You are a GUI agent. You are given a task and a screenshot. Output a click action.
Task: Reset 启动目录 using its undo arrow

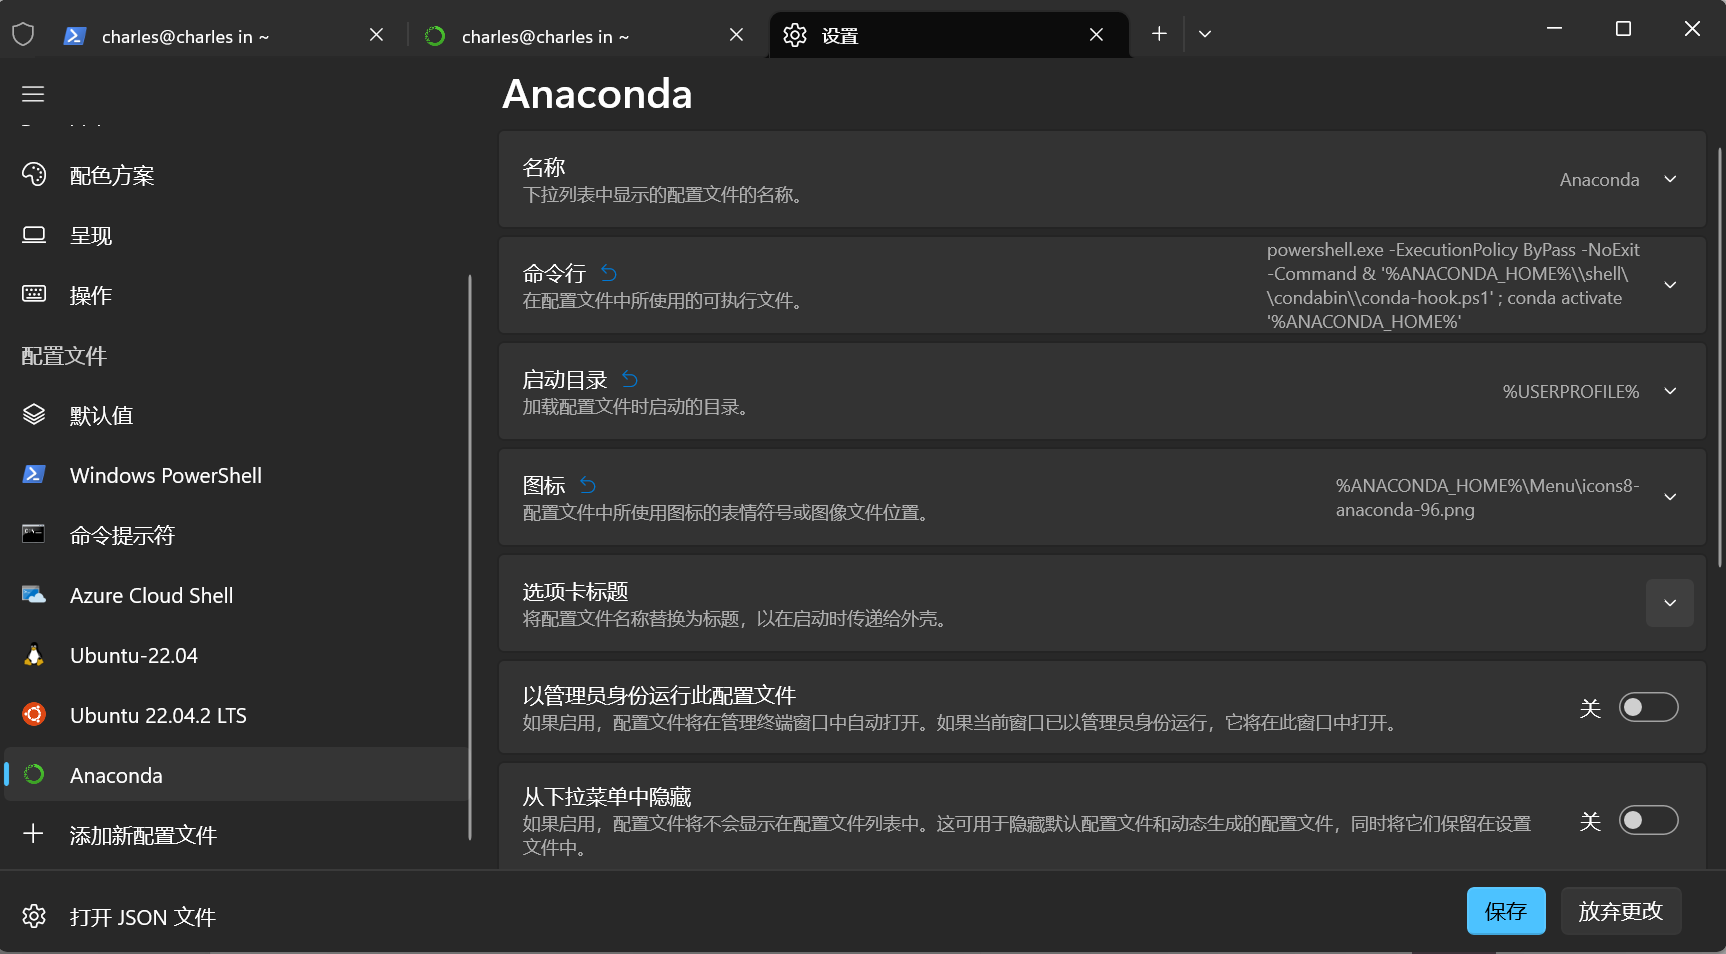[629, 379]
